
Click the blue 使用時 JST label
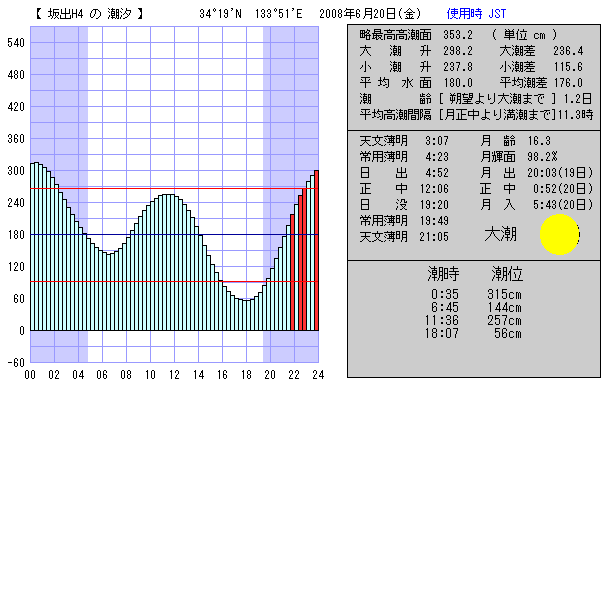pos(476,14)
